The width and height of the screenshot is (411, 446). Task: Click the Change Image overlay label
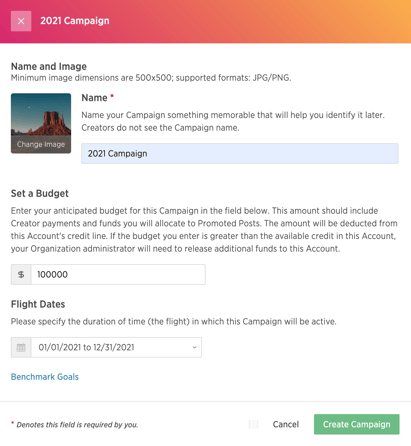(41, 144)
